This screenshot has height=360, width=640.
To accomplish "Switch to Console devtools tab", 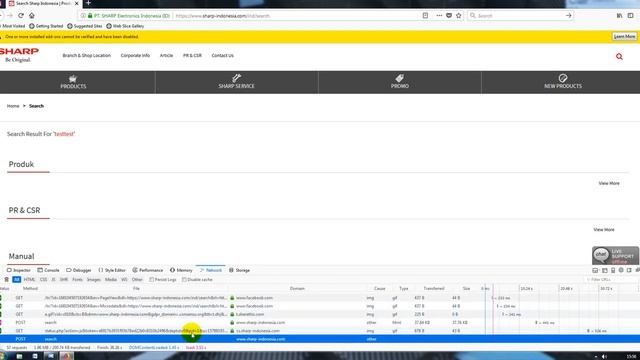I will pyautogui.click(x=48, y=270).
